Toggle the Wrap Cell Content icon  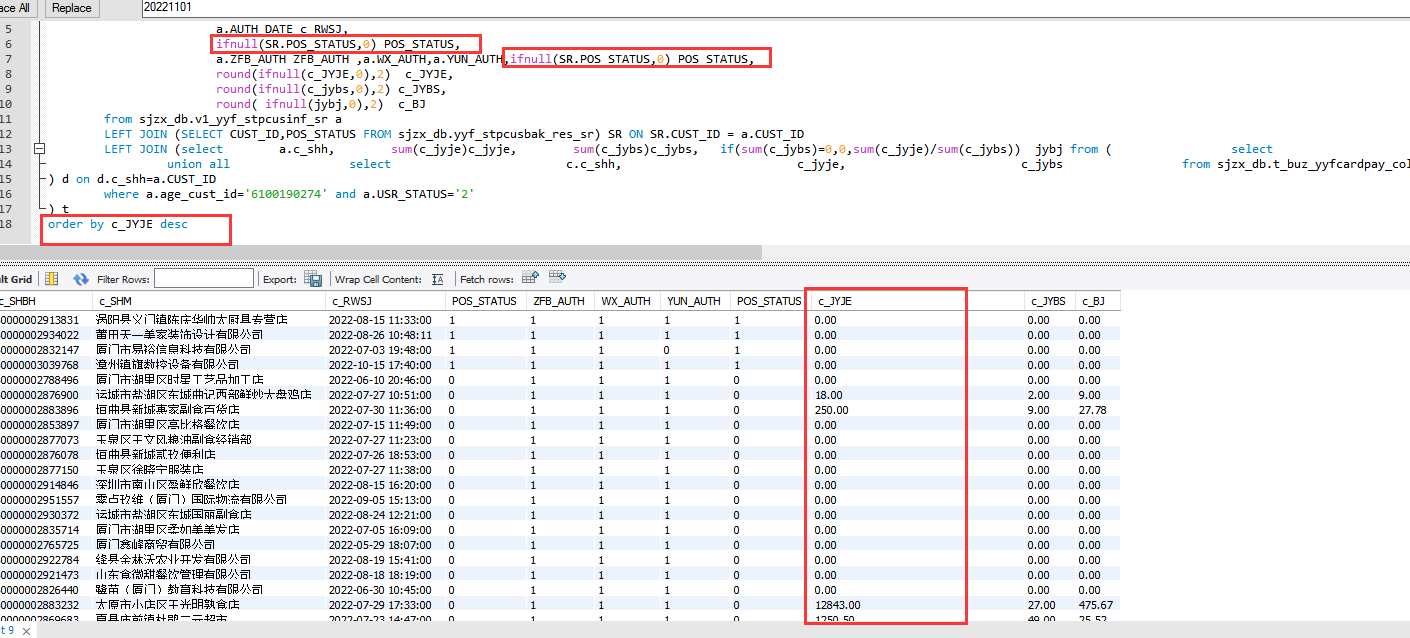[x=437, y=279]
